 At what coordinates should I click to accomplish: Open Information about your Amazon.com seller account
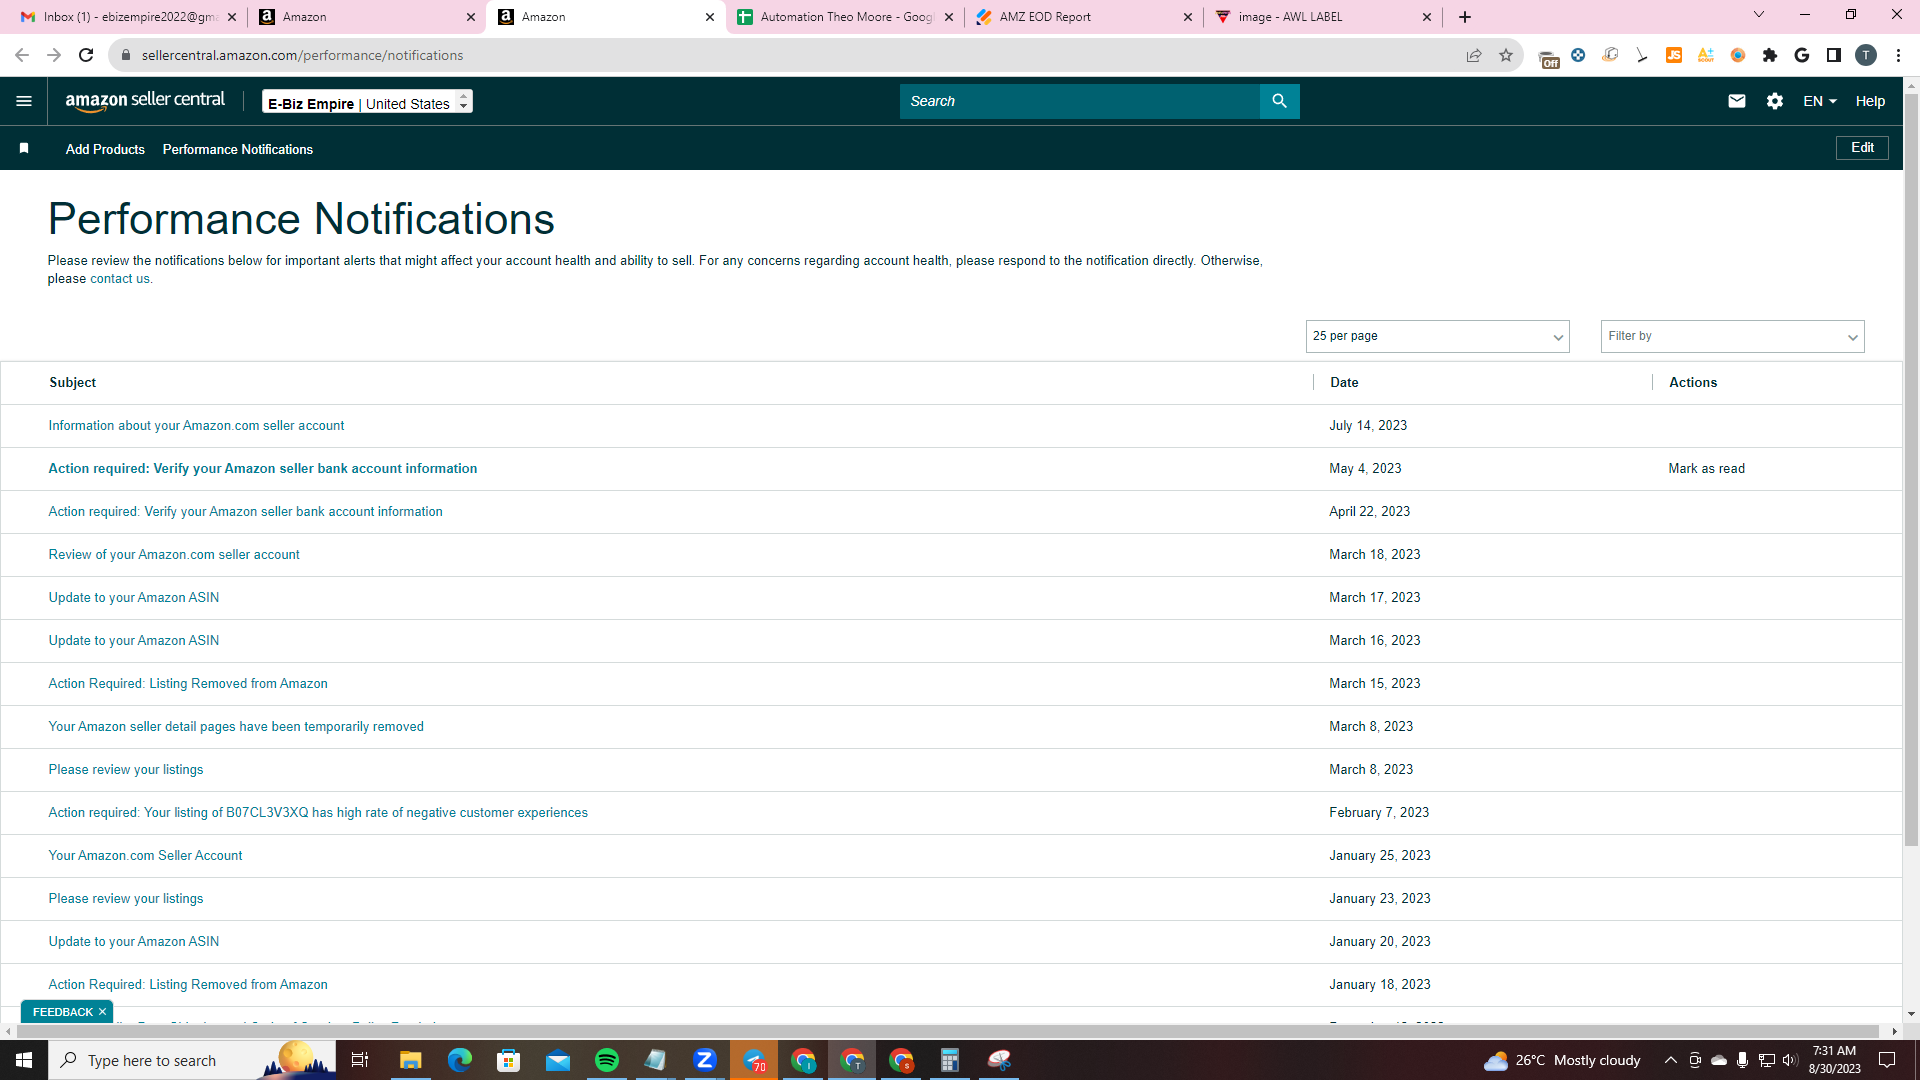[196, 425]
